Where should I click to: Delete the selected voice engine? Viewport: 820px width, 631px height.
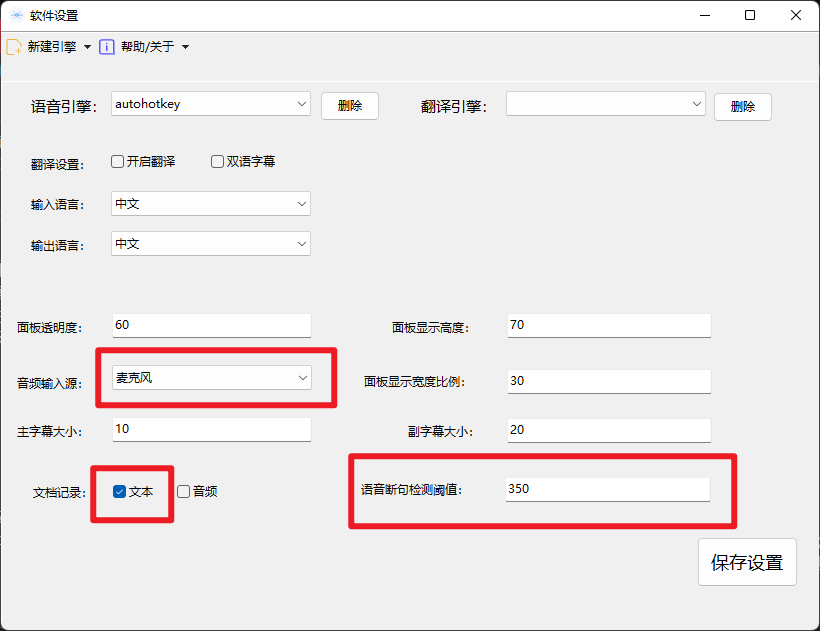coord(350,106)
